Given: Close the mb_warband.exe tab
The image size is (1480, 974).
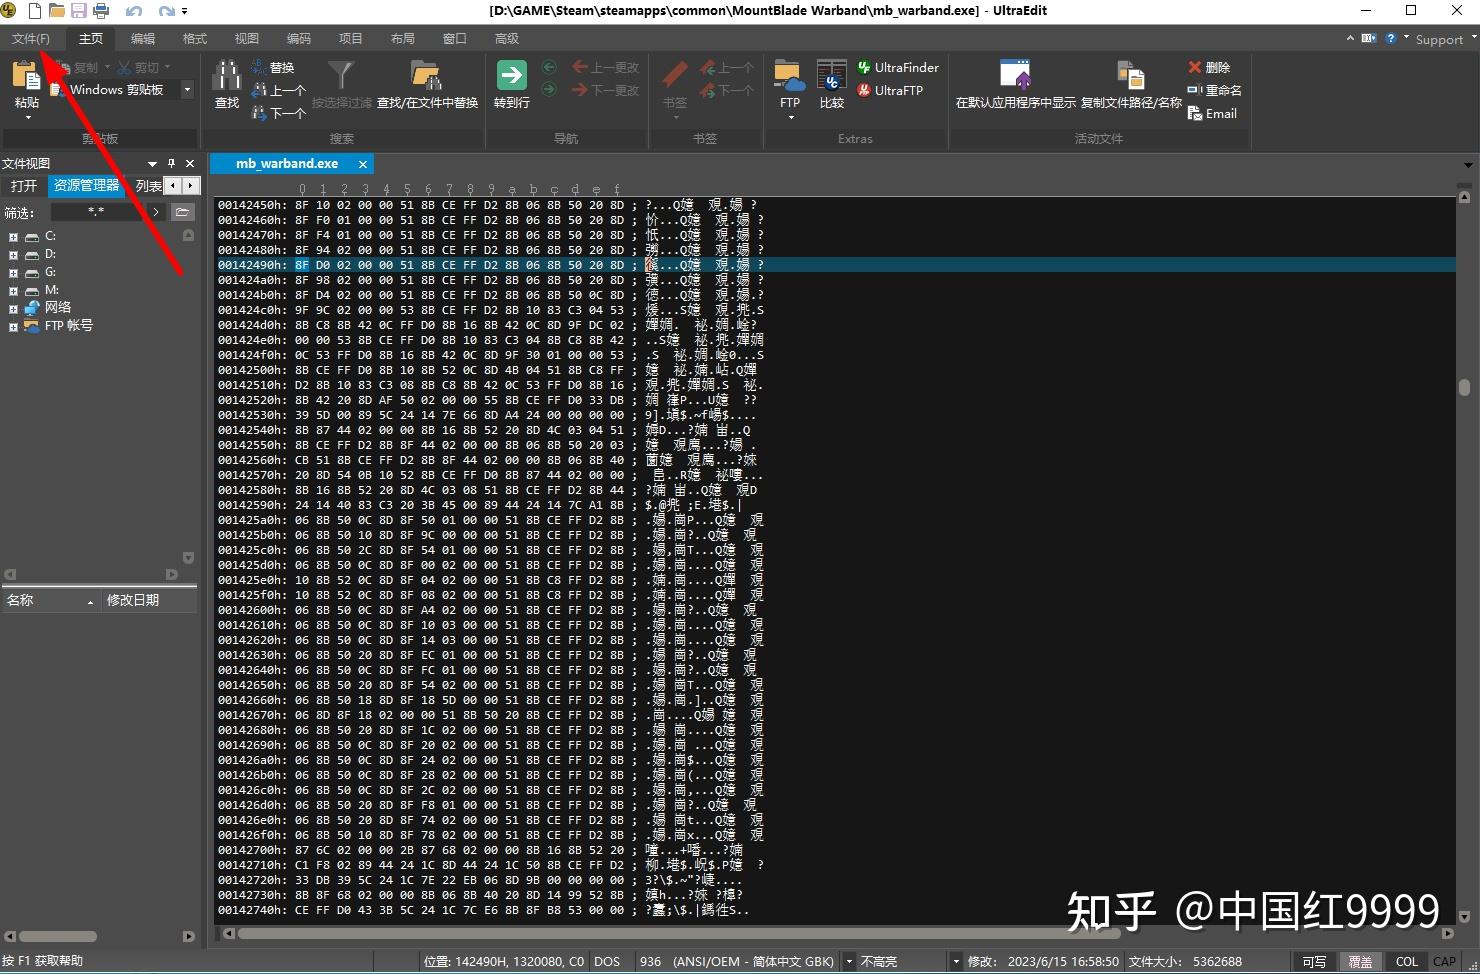Looking at the screenshot, I should point(363,164).
